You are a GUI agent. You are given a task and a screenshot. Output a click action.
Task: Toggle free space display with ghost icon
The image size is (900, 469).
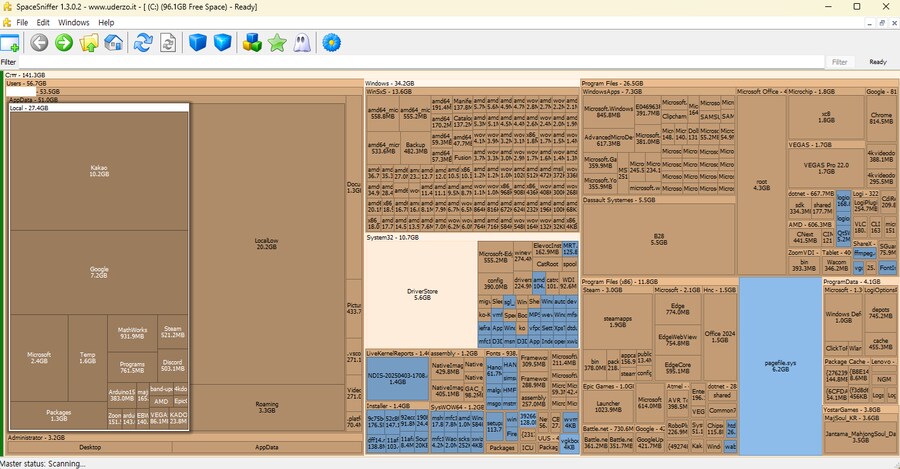(302, 42)
